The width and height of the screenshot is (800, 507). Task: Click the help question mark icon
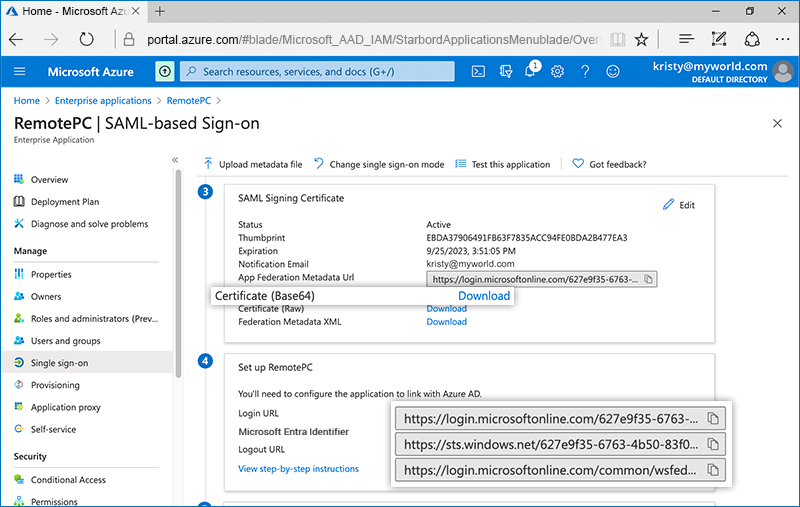[x=585, y=72]
